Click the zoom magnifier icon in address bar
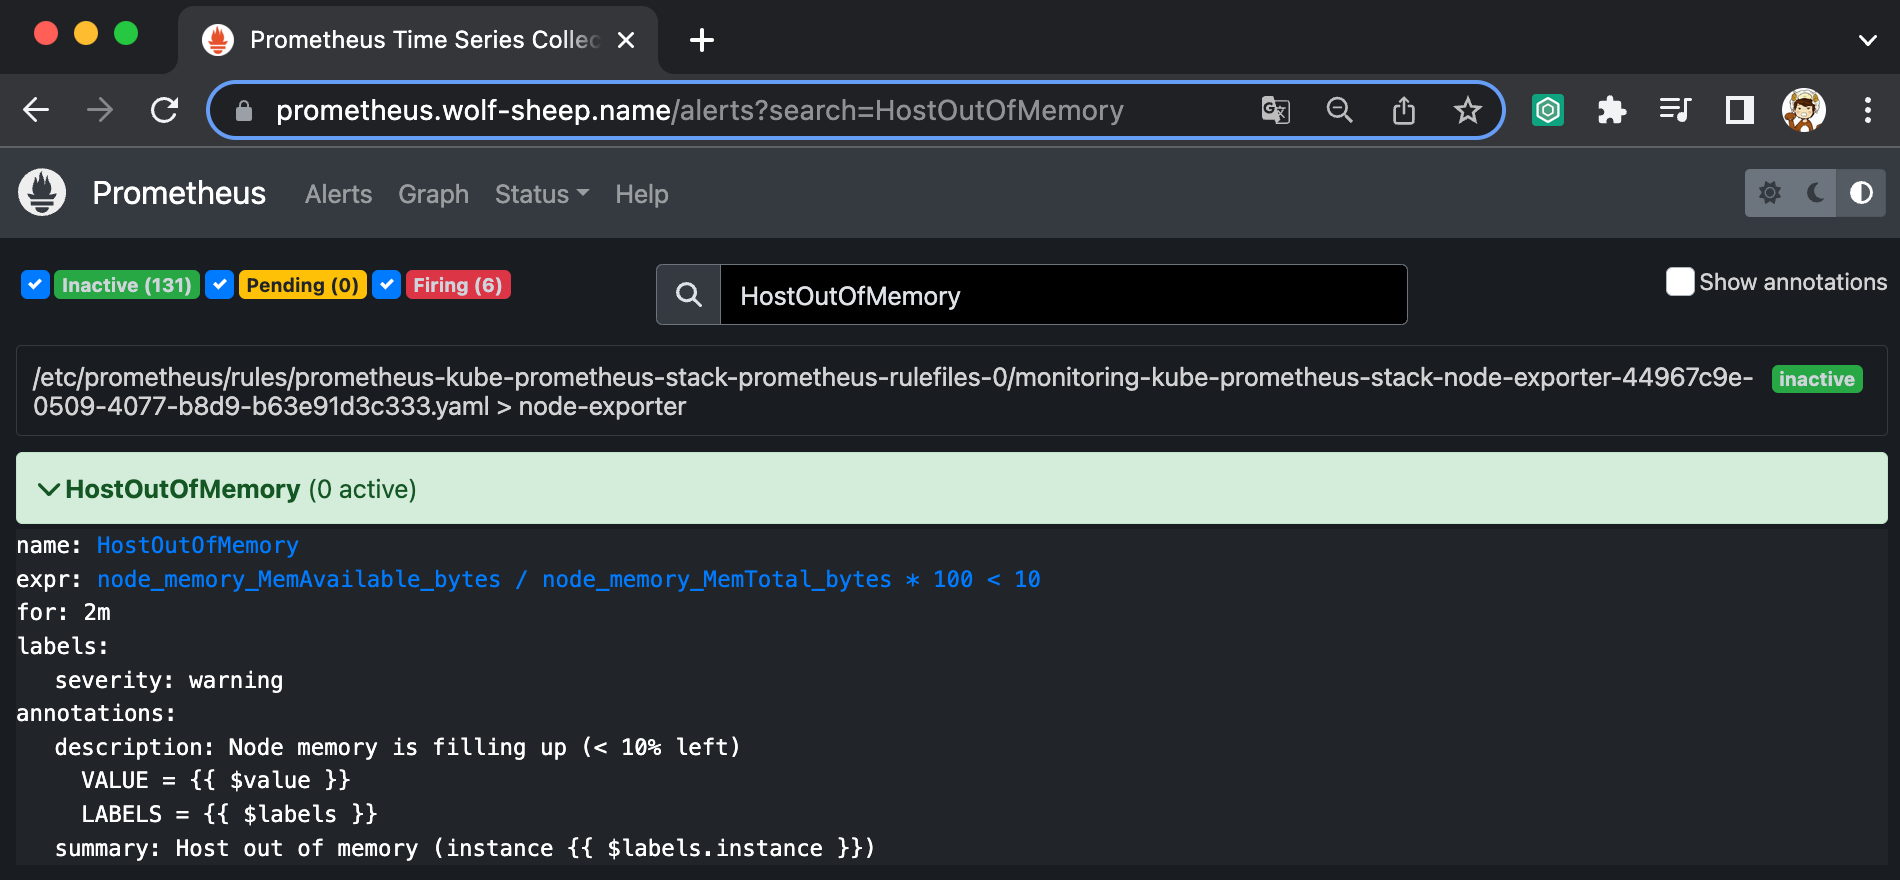 (1339, 110)
